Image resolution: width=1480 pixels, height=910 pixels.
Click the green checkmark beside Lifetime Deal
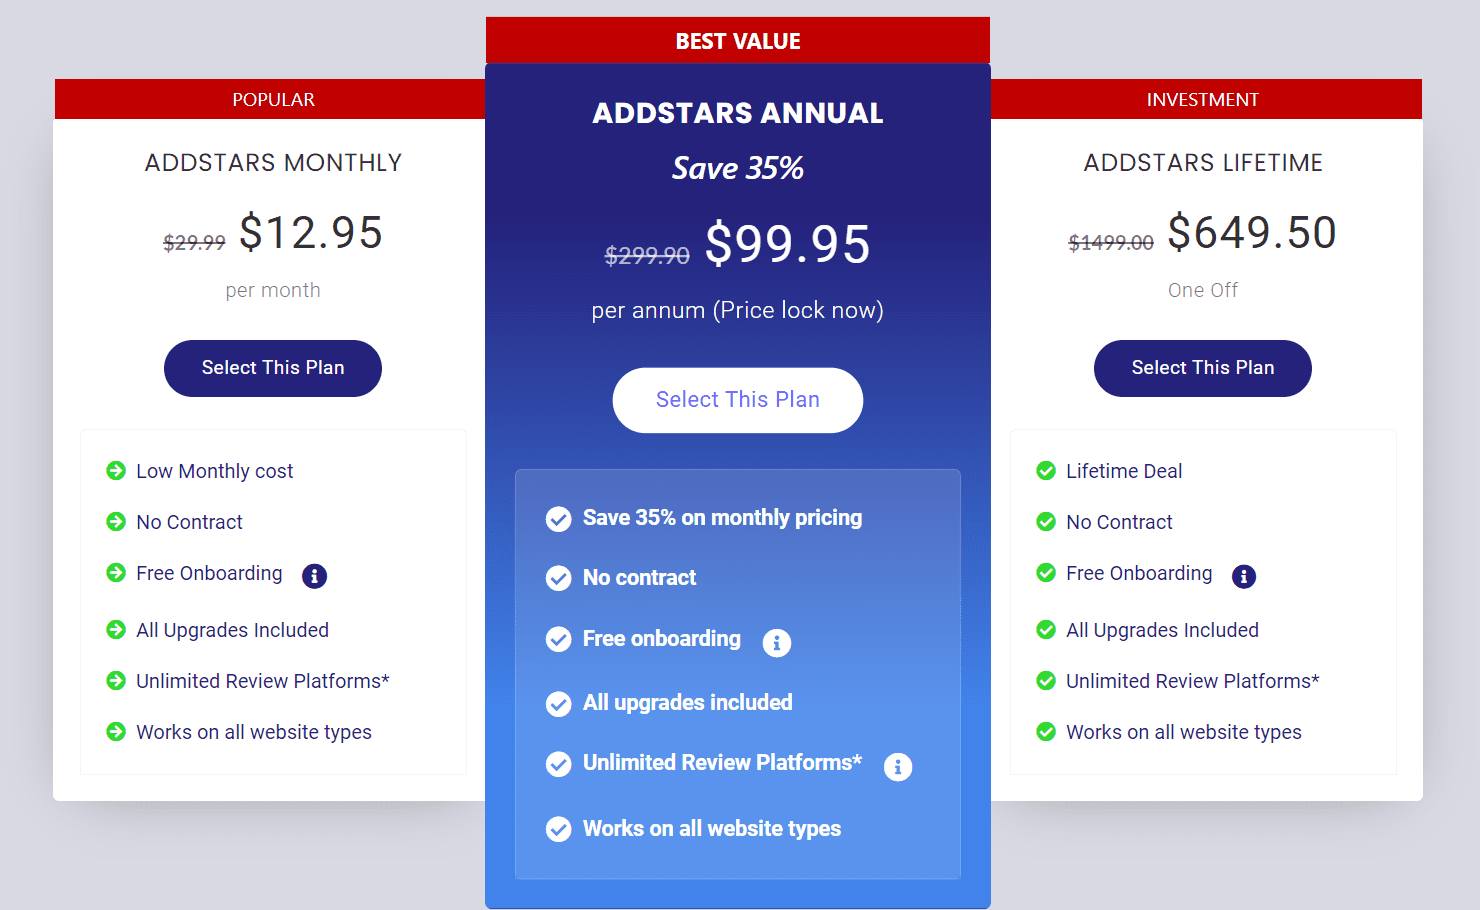[x=1045, y=470]
